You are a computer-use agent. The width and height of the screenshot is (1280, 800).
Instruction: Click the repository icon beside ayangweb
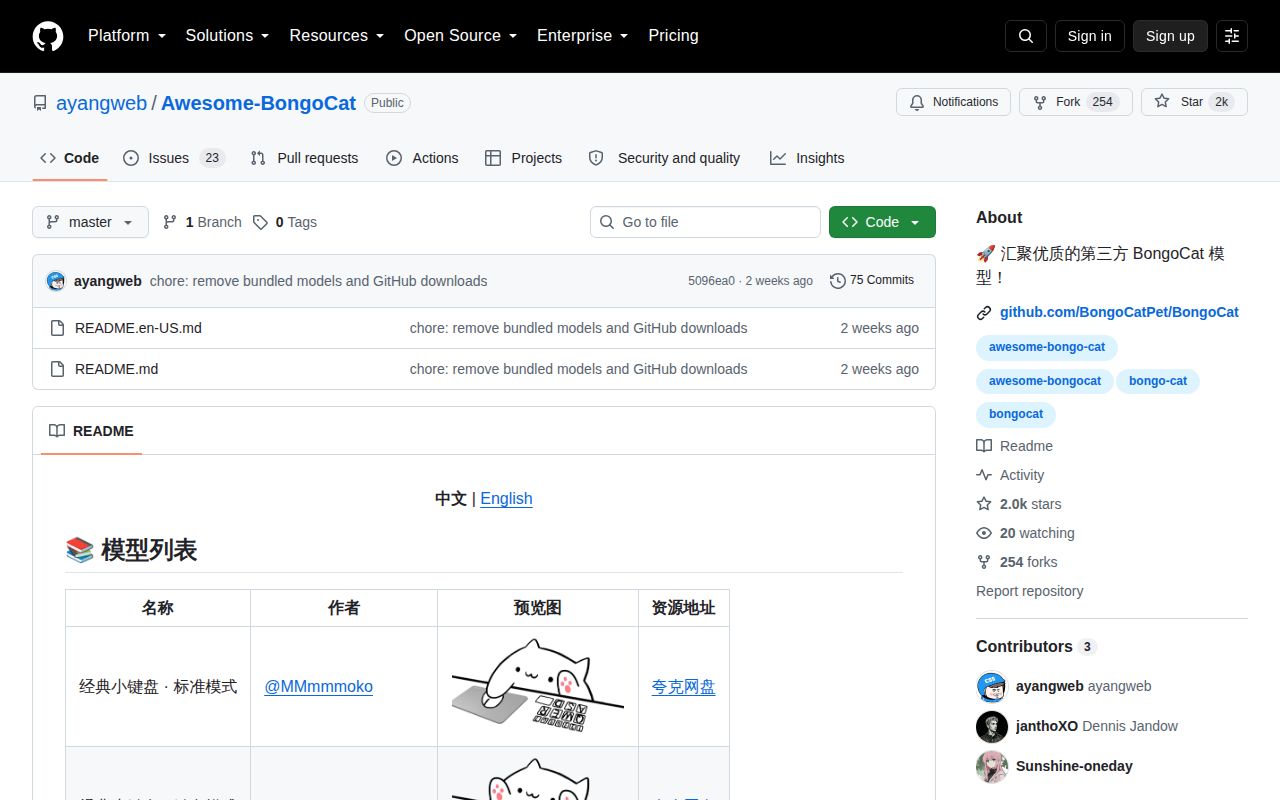[40, 103]
